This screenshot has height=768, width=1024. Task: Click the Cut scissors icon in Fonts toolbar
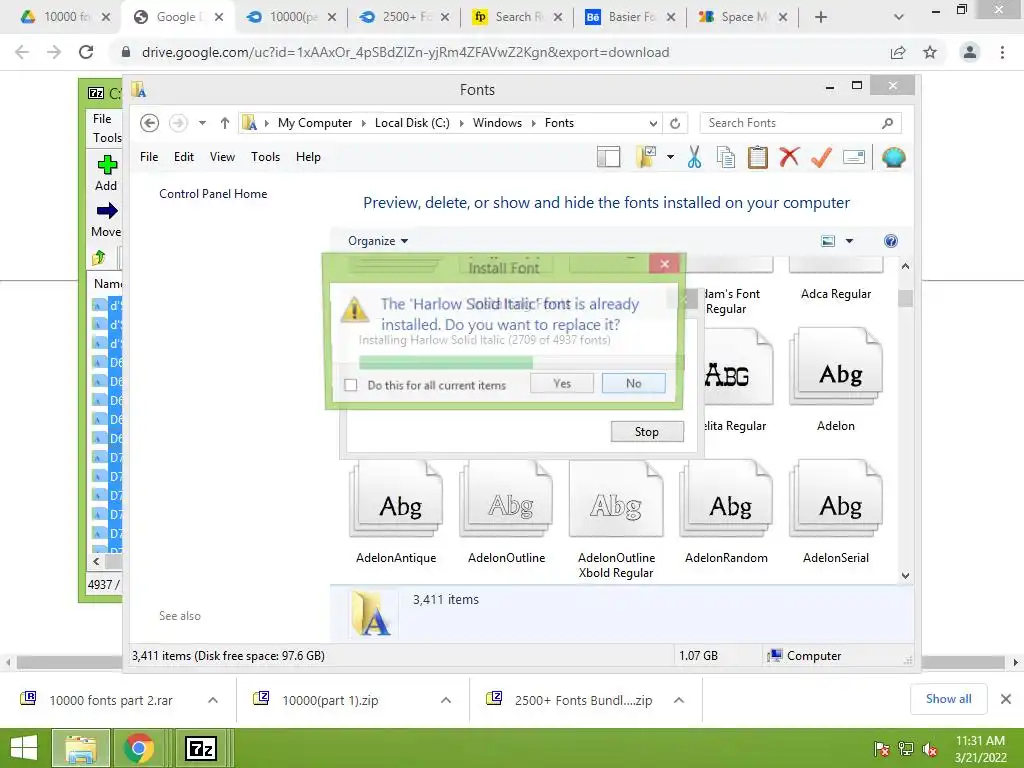coord(694,157)
